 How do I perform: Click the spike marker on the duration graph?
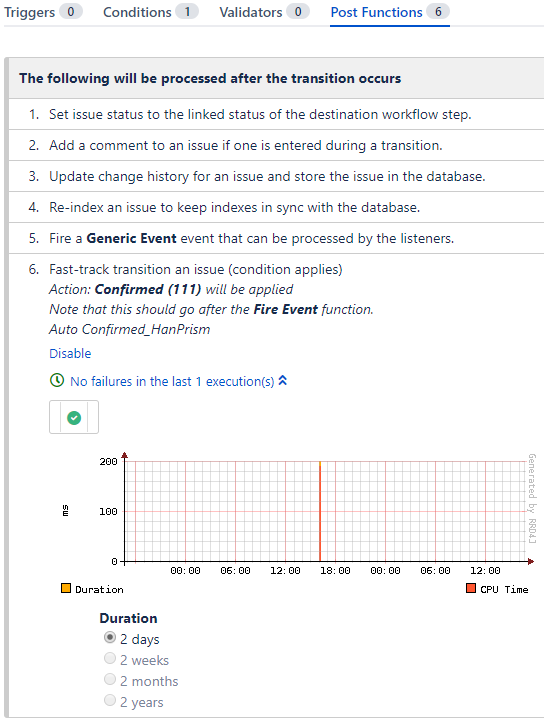click(320, 511)
